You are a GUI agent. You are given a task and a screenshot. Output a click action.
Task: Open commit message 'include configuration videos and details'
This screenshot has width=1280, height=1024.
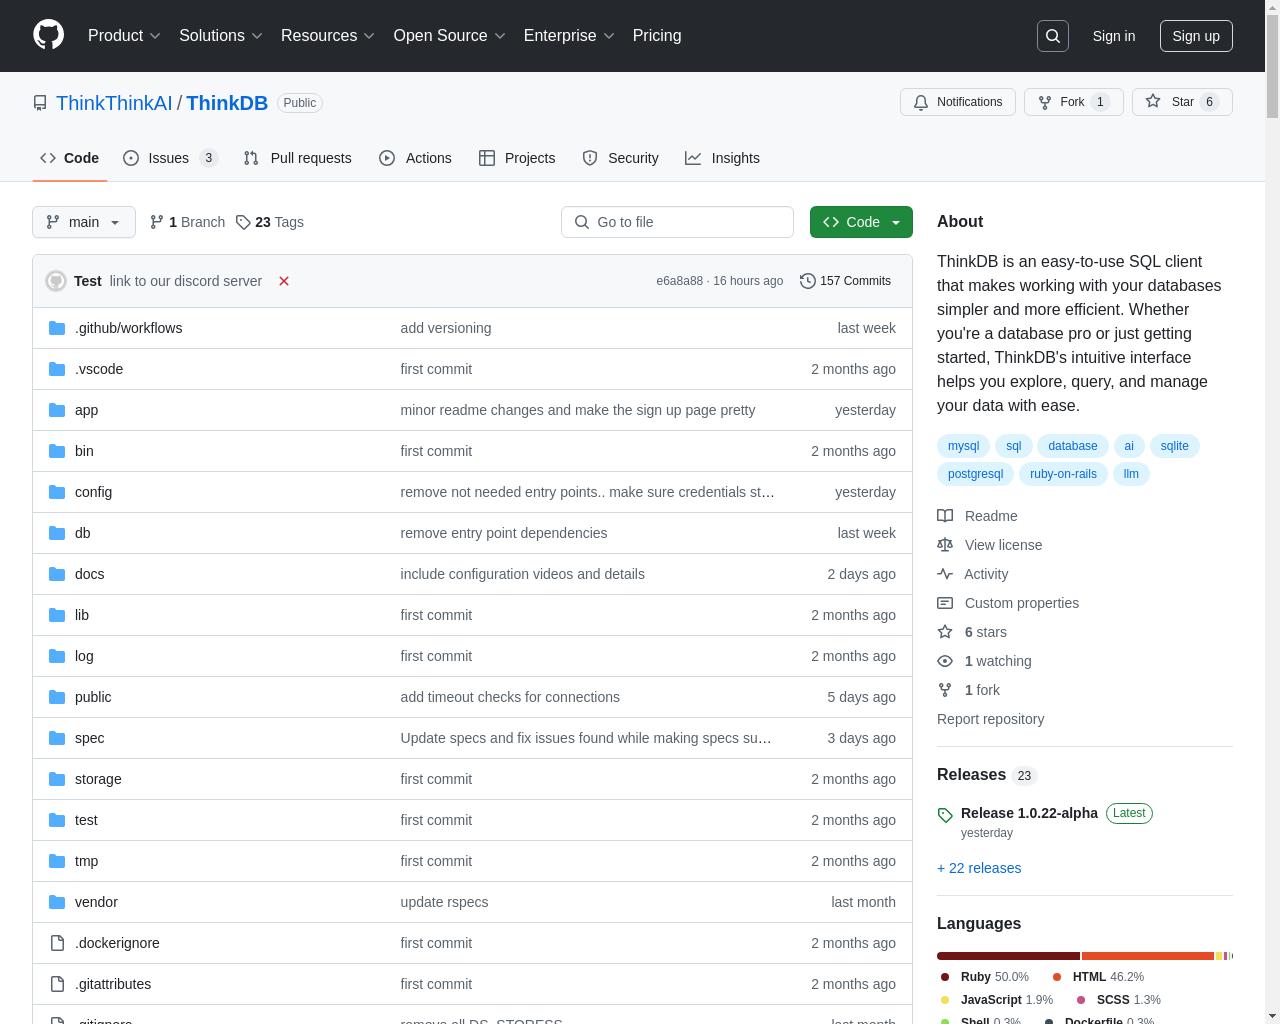click(x=522, y=574)
